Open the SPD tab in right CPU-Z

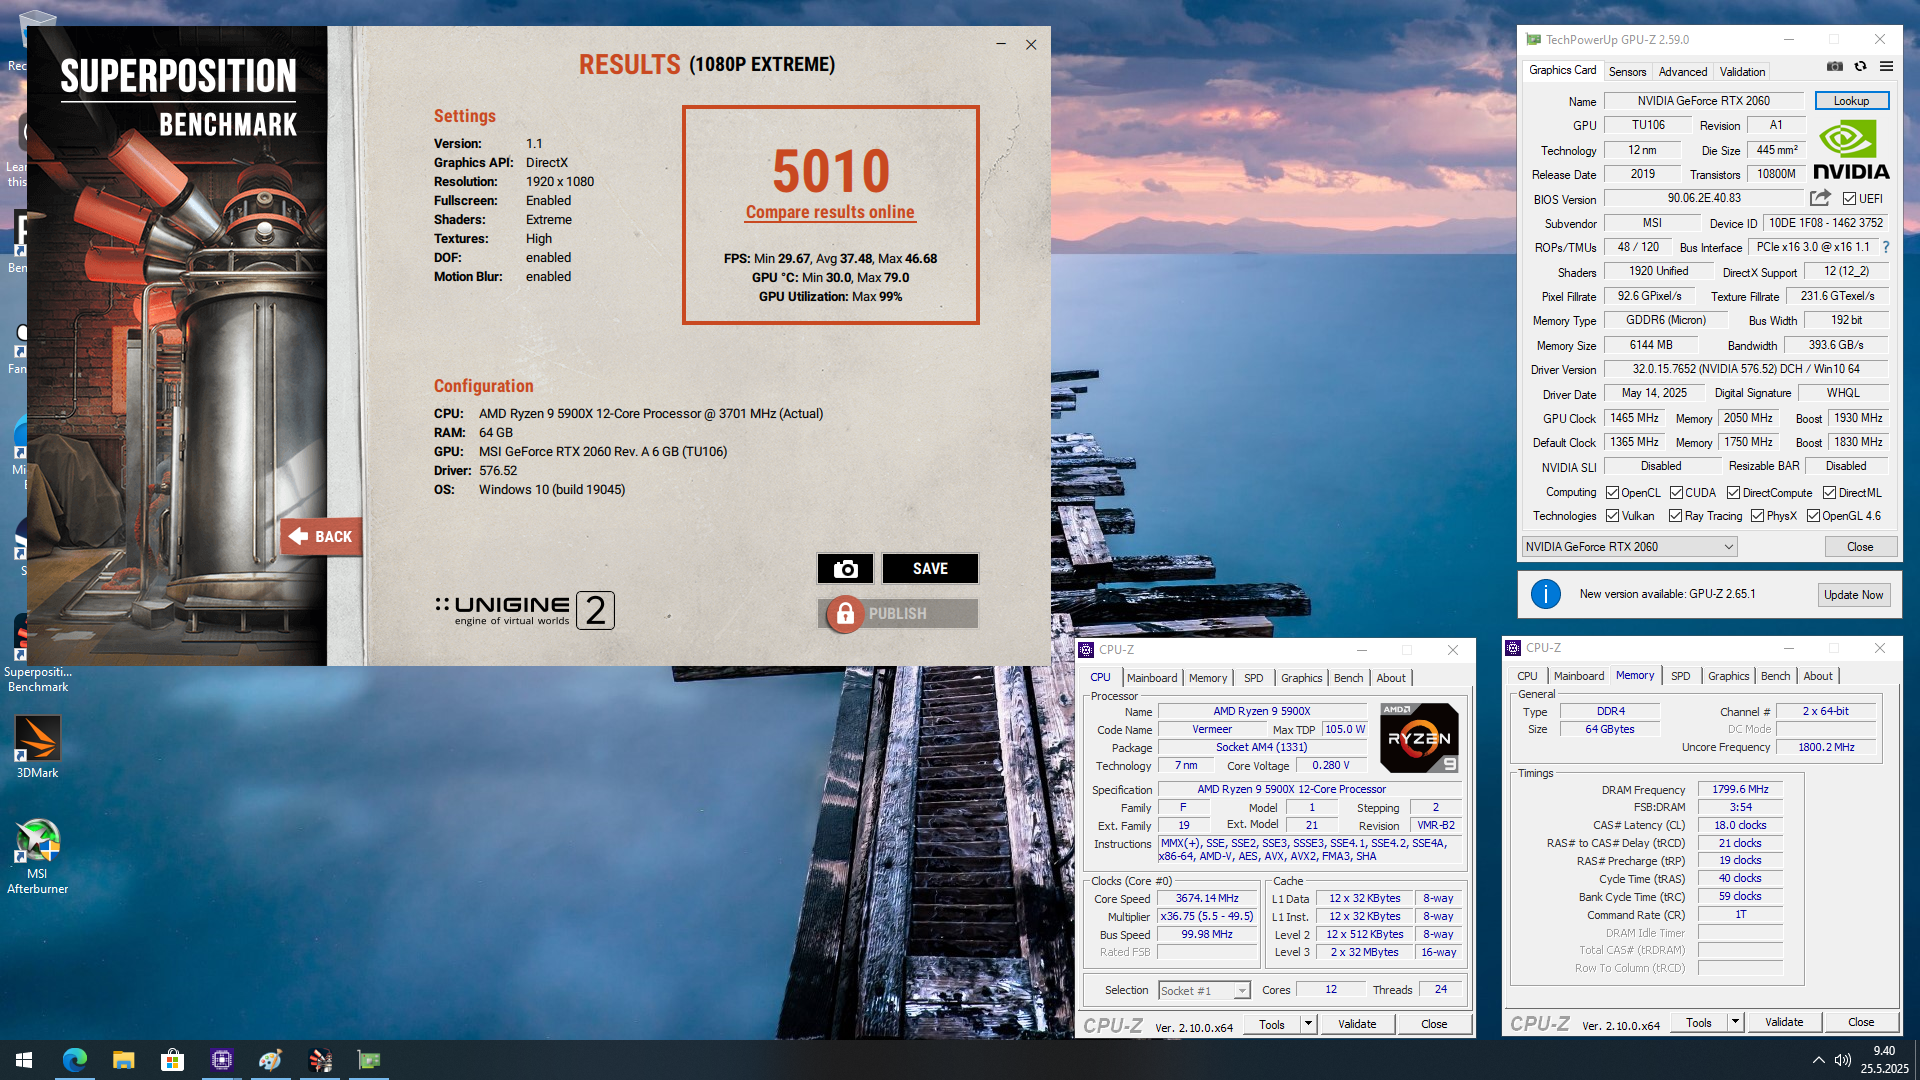coord(1681,676)
